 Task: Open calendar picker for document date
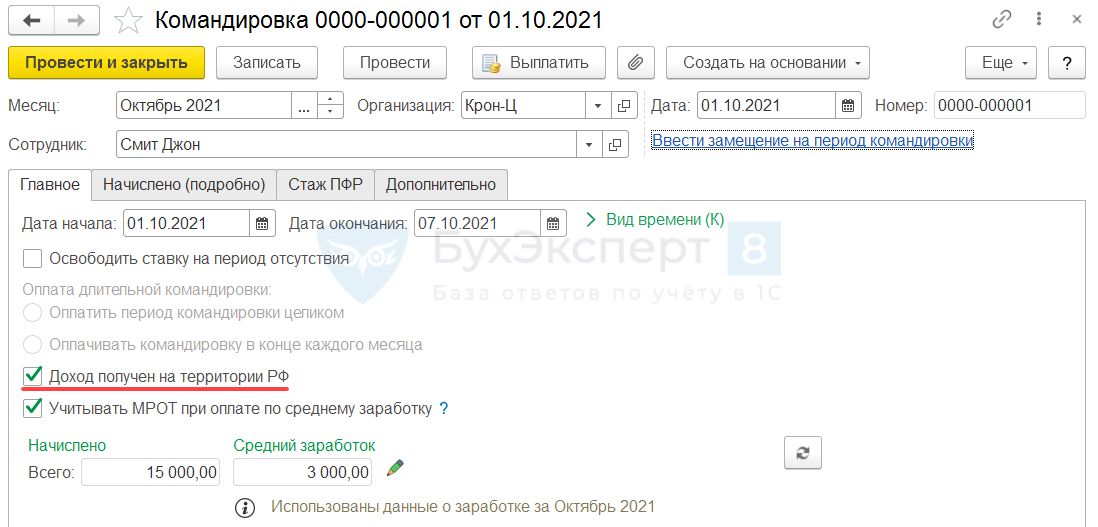848,105
